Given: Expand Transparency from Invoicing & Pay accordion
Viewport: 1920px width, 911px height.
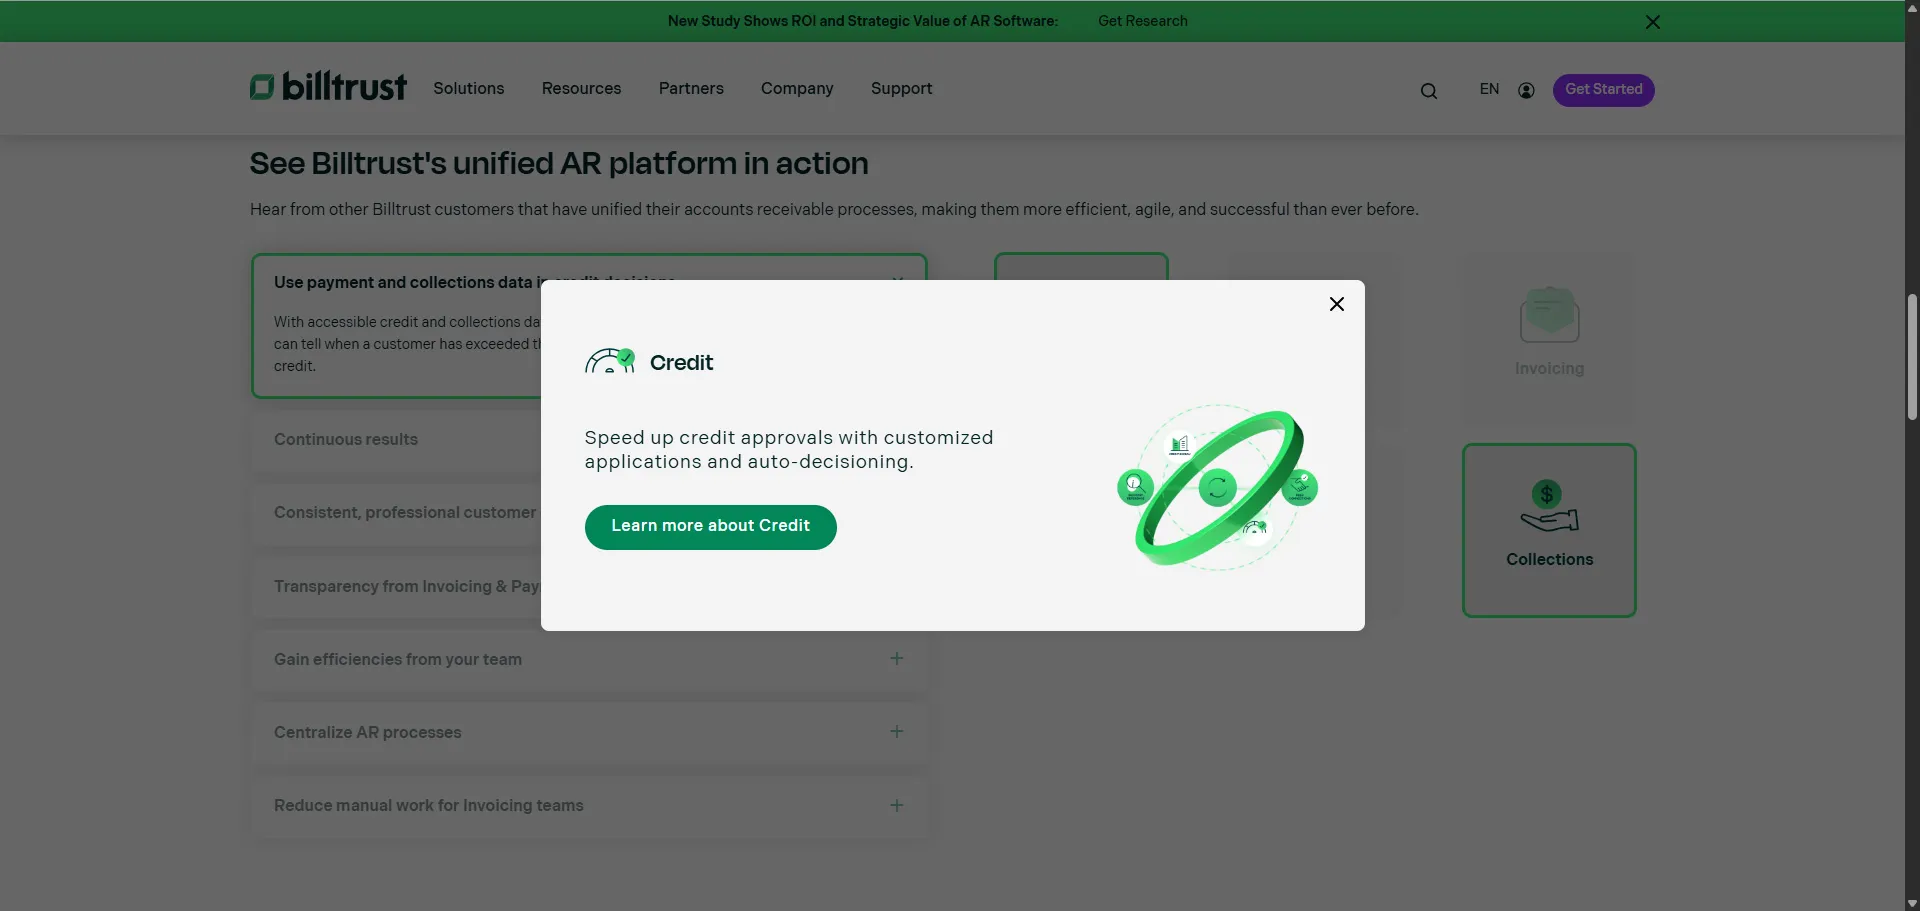Looking at the screenshot, I should point(396,586).
